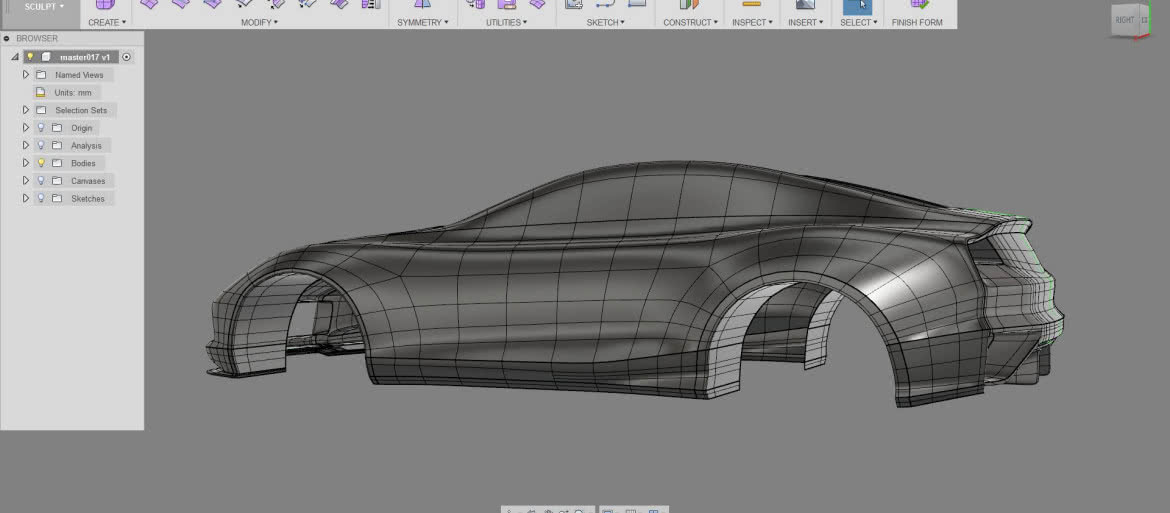The height and width of the screenshot is (513, 1170).
Task: Click the Select arrow cursor icon
Action: coord(858,7)
